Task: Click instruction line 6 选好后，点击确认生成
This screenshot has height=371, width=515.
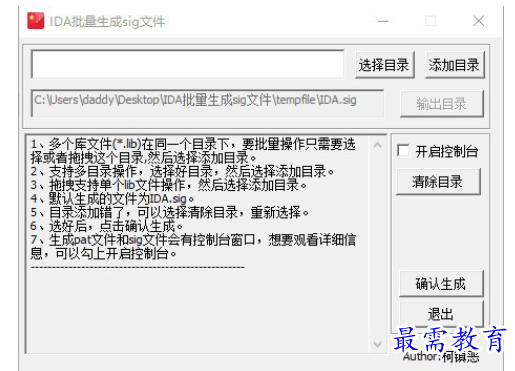Action: (107, 226)
